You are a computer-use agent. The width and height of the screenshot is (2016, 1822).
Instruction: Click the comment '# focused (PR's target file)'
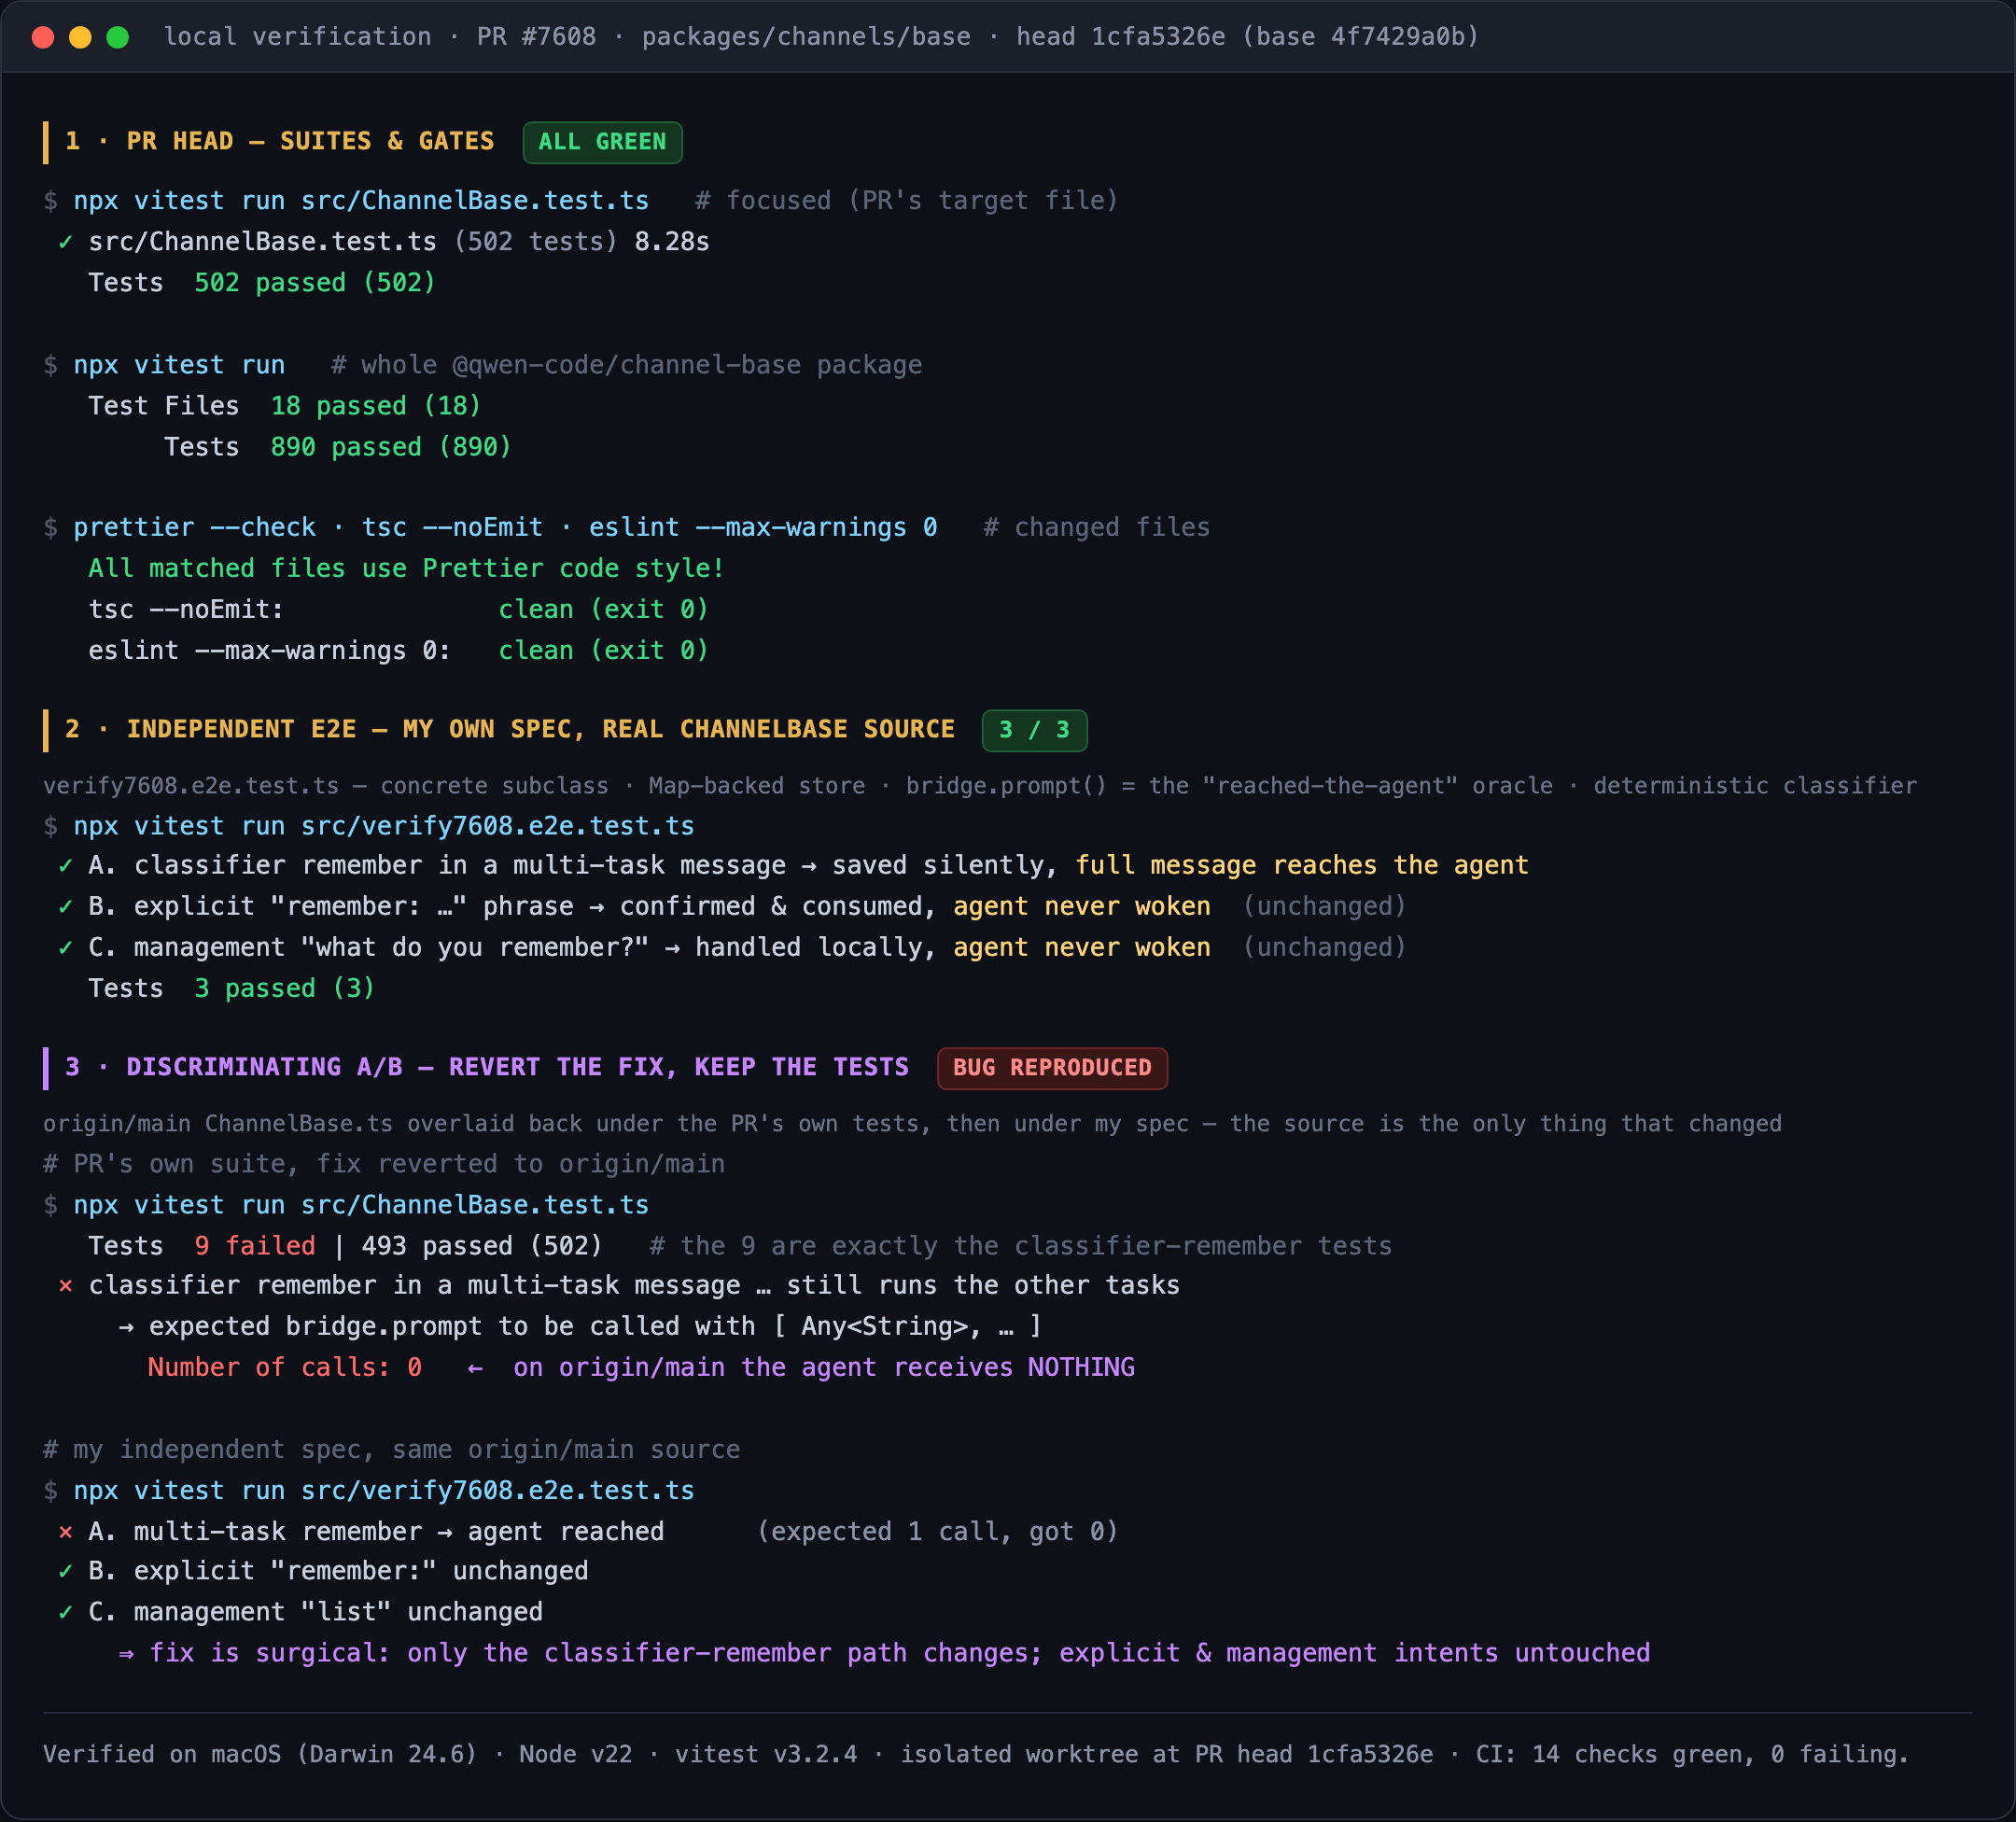(907, 201)
